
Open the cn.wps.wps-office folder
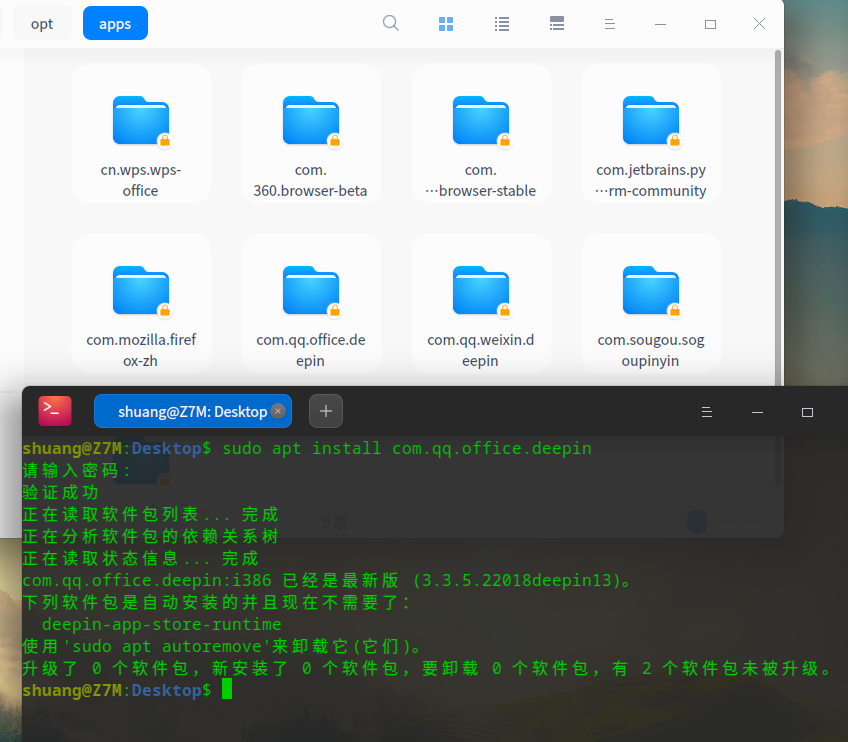coord(141,135)
